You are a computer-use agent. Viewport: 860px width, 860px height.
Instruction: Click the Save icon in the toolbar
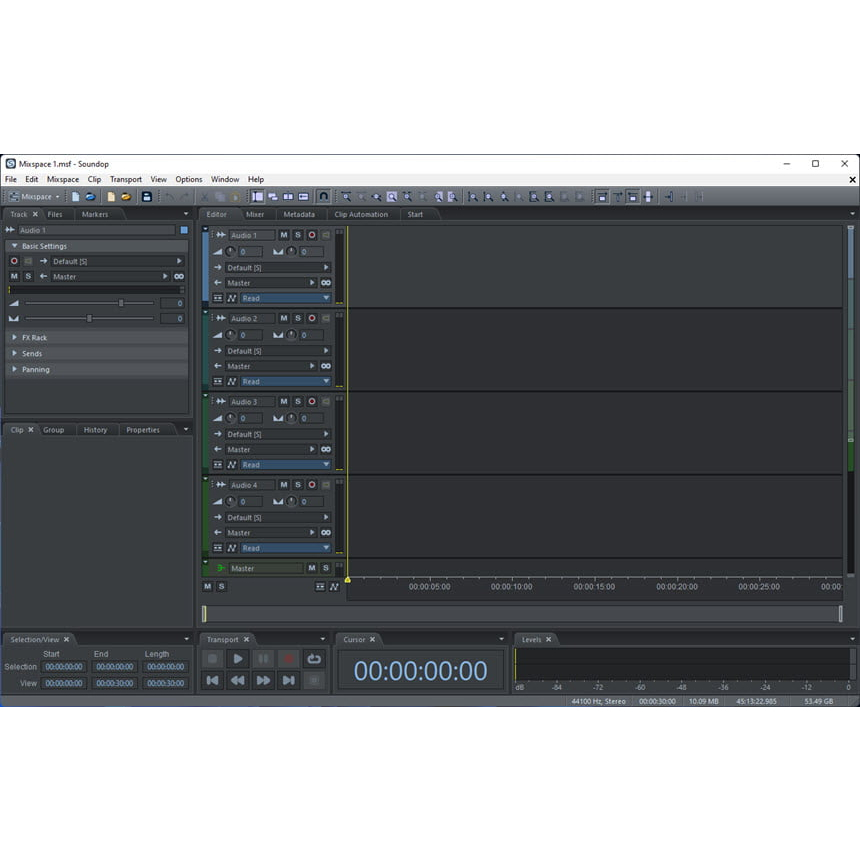147,197
